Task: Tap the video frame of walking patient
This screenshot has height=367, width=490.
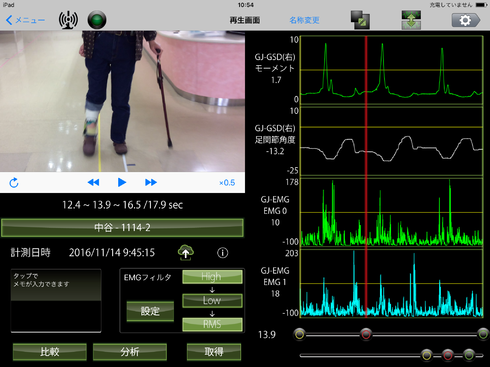Action: pos(122,101)
